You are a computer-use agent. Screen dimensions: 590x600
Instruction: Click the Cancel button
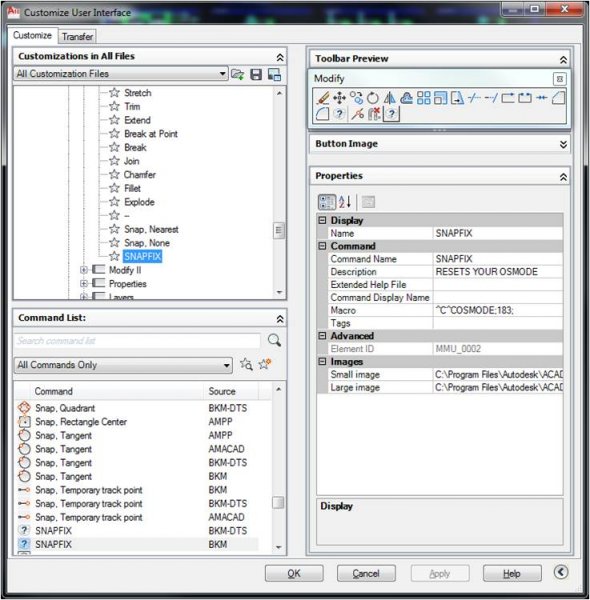click(366, 573)
